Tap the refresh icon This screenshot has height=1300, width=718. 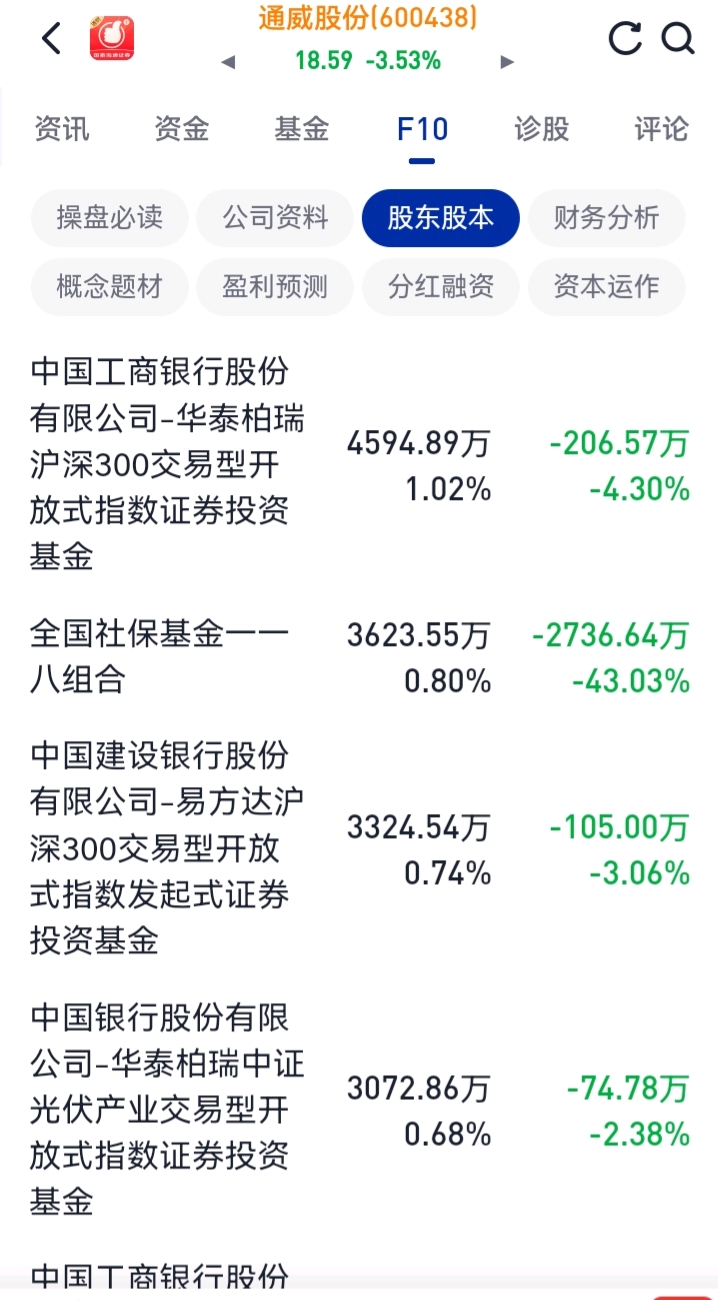(625, 39)
